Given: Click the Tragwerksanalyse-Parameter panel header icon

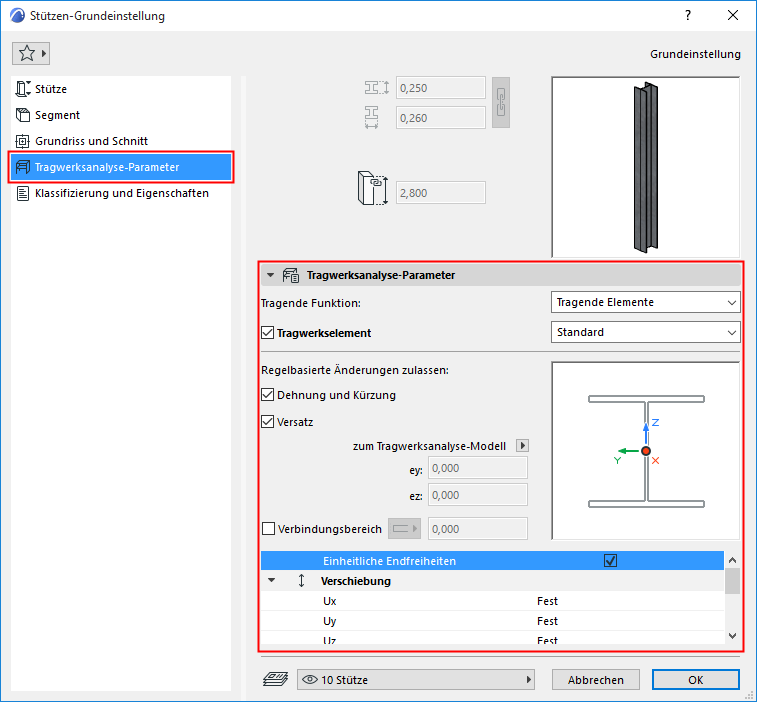Looking at the screenshot, I should click(291, 275).
